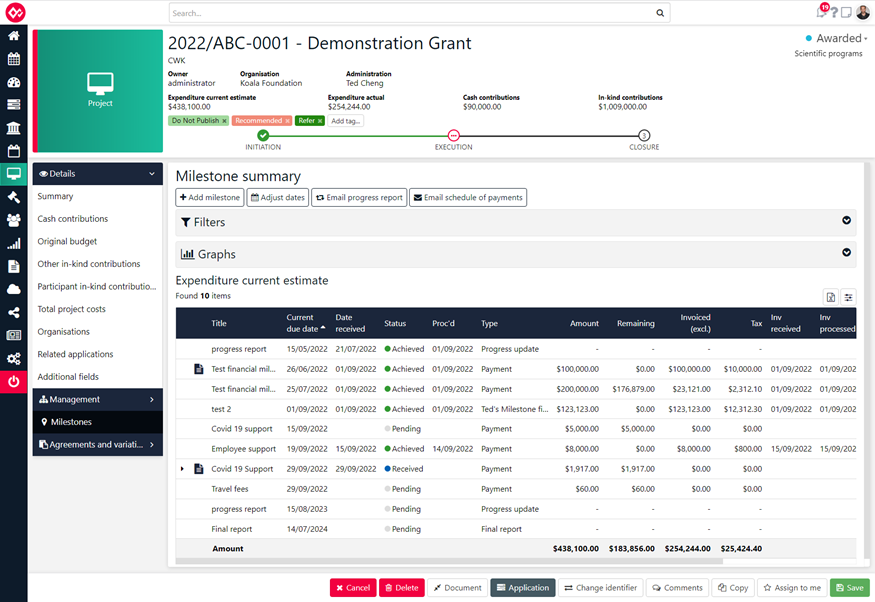Open the column settings sliders icon
Viewport: 875px width, 602px height.
pos(848,297)
